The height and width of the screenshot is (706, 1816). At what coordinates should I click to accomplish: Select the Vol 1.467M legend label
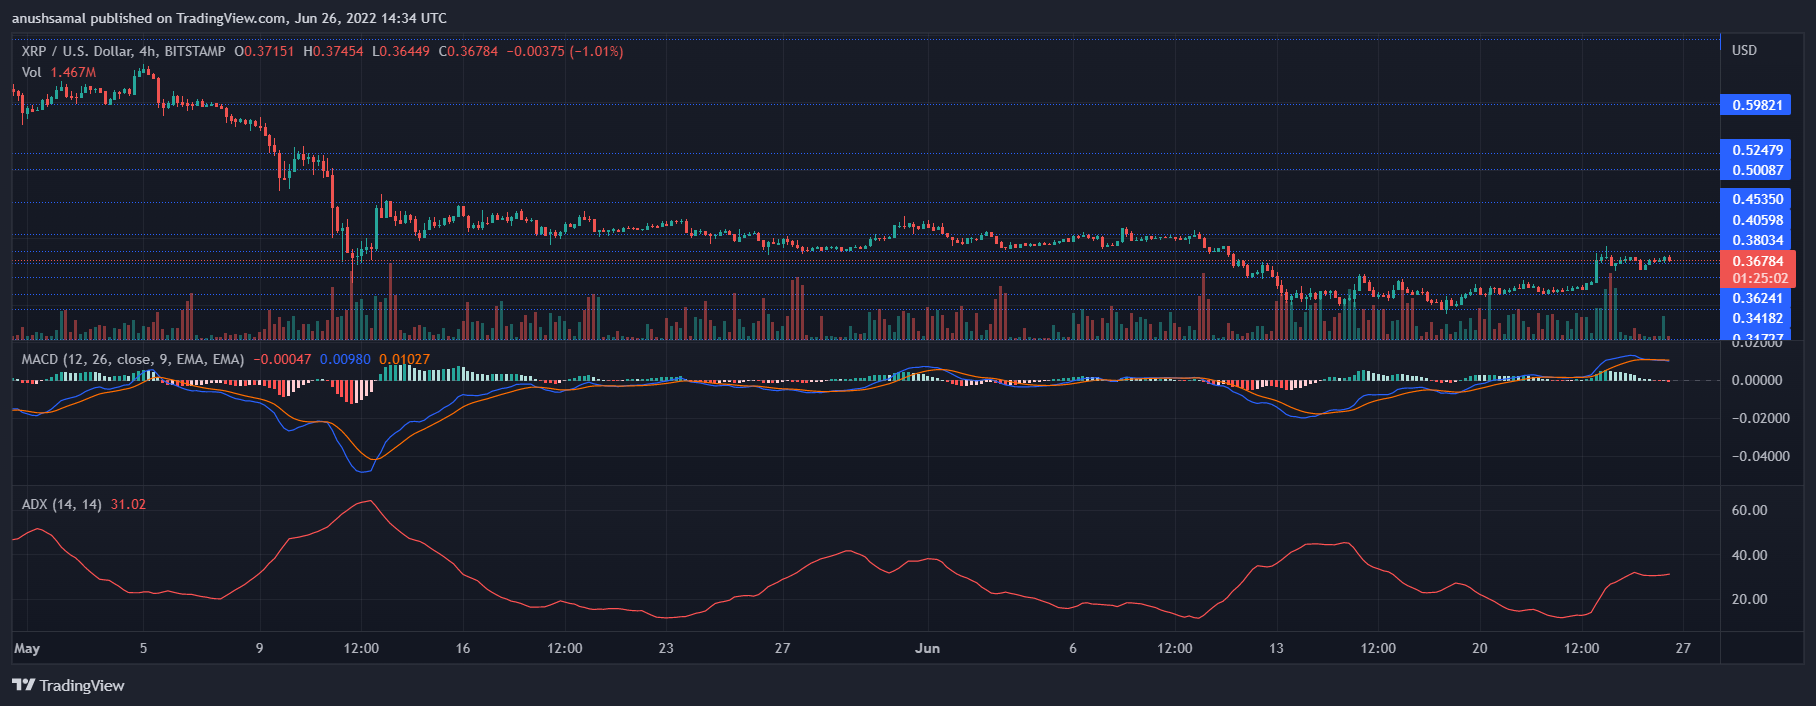click(59, 72)
